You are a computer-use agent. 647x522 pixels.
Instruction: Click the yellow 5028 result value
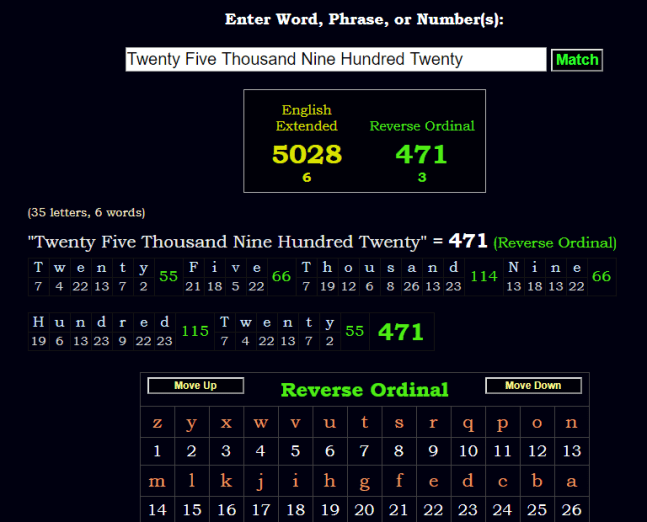[307, 154]
